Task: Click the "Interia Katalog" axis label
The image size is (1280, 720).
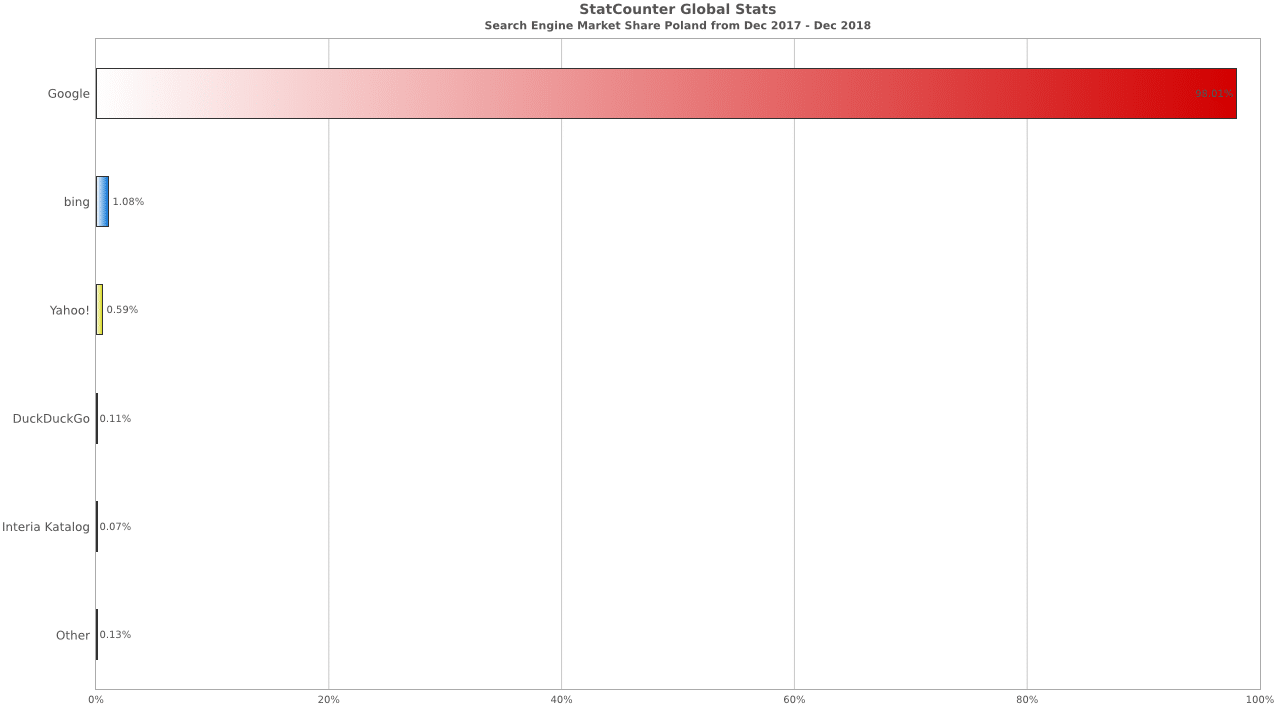Action: click(x=46, y=527)
